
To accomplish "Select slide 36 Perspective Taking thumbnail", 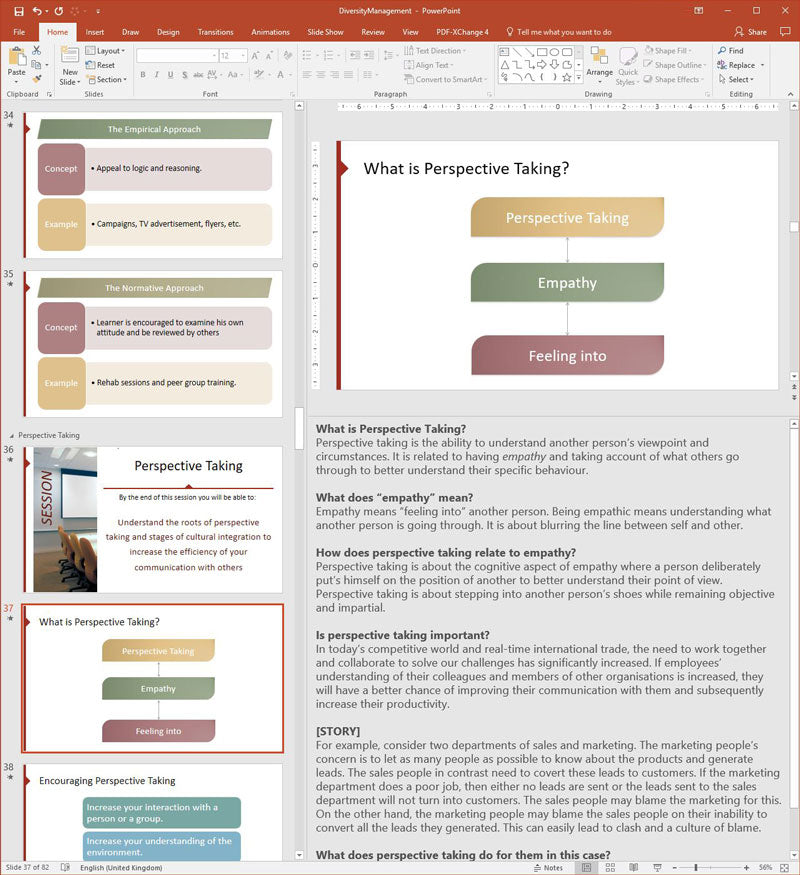I will coord(153,520).
